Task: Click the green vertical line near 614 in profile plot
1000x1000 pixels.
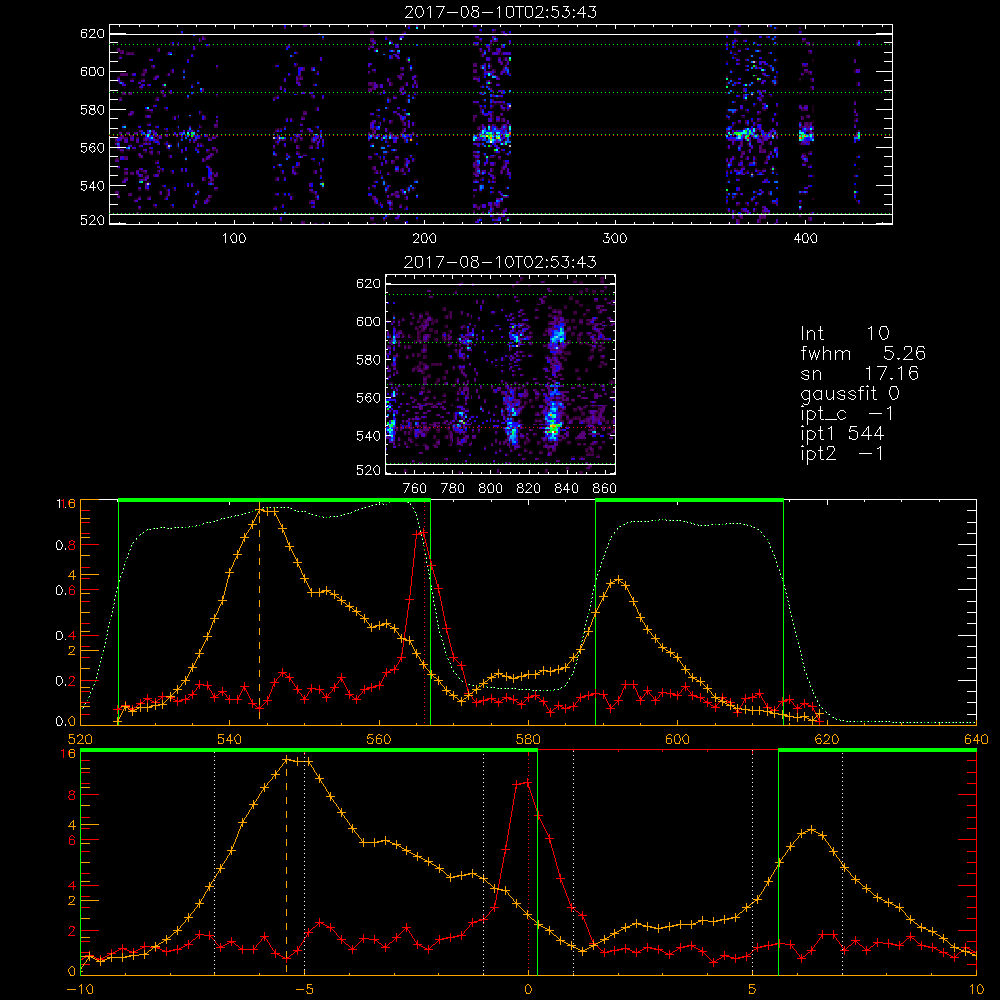Action: (783, 612)
